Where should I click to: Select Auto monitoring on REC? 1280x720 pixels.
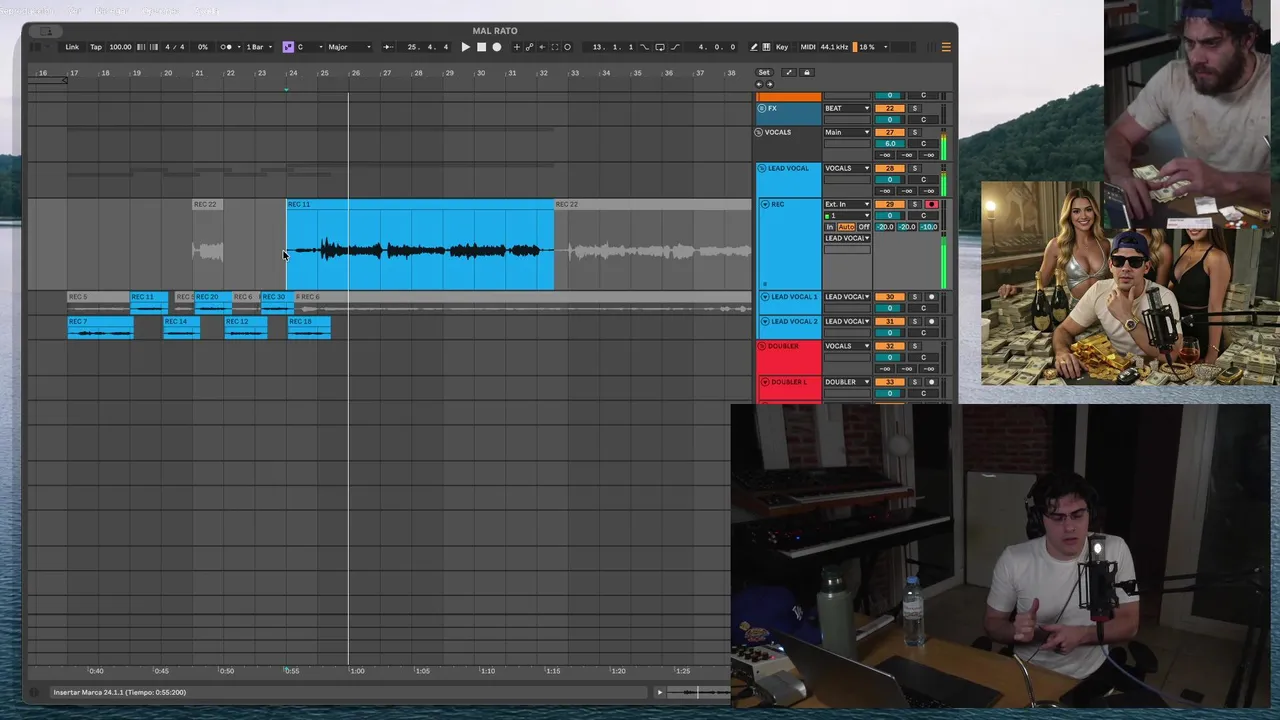point(847,227)
